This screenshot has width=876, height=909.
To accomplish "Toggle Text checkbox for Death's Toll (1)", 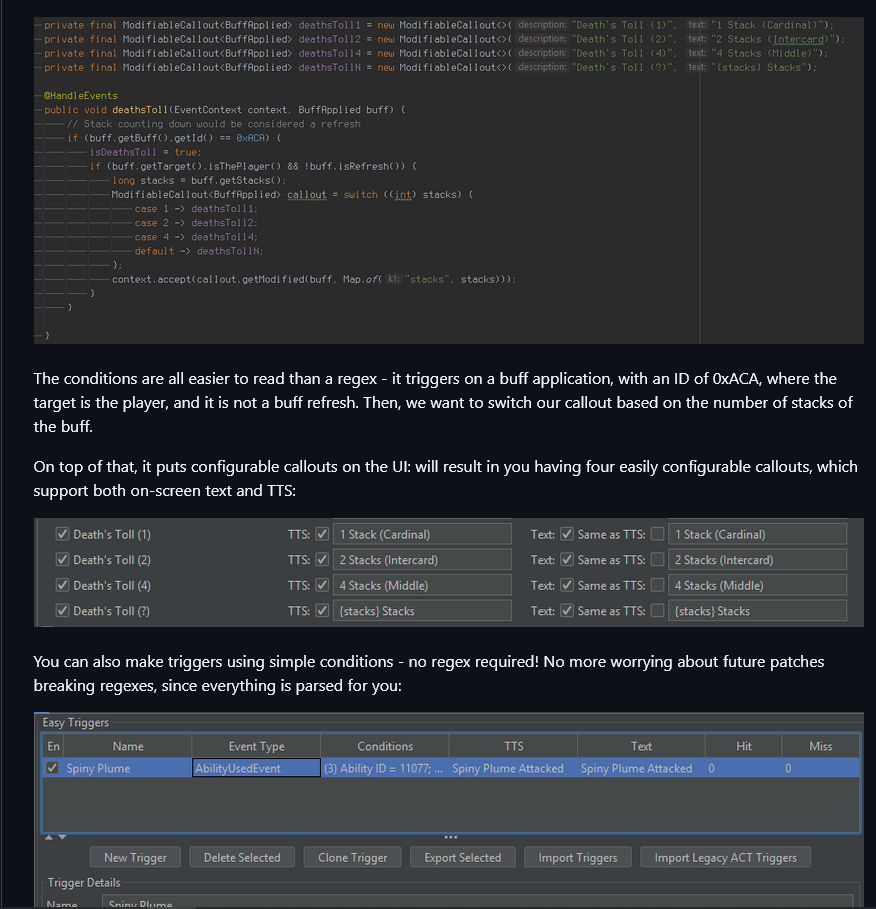I will 567,534.
